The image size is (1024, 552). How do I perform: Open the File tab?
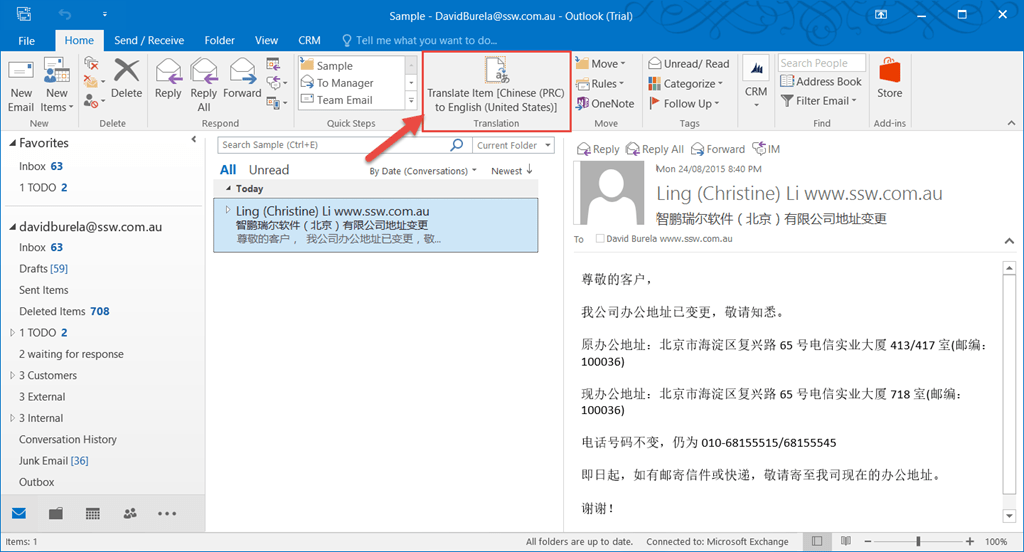(x=27, y=41)
